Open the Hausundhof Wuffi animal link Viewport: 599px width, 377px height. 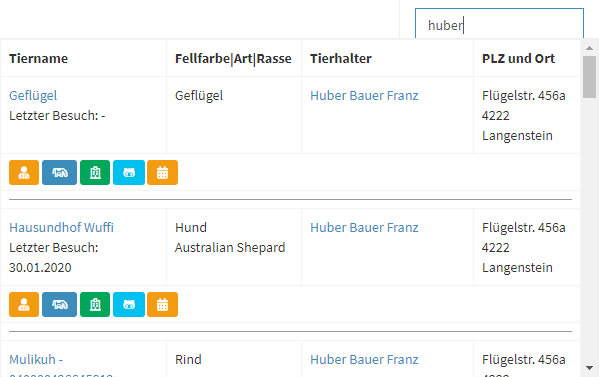[62, 228]
